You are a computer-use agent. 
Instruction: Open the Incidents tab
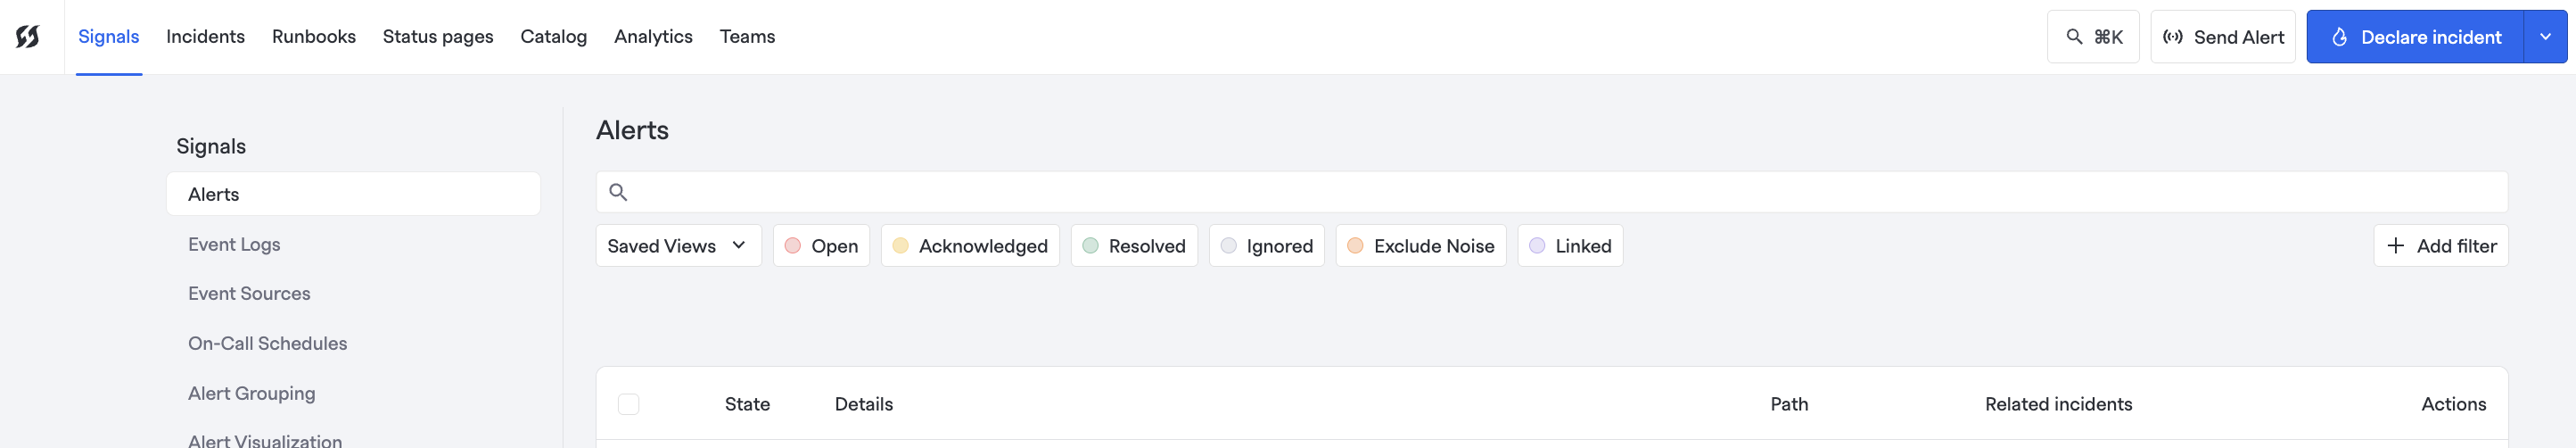[205, 37]
